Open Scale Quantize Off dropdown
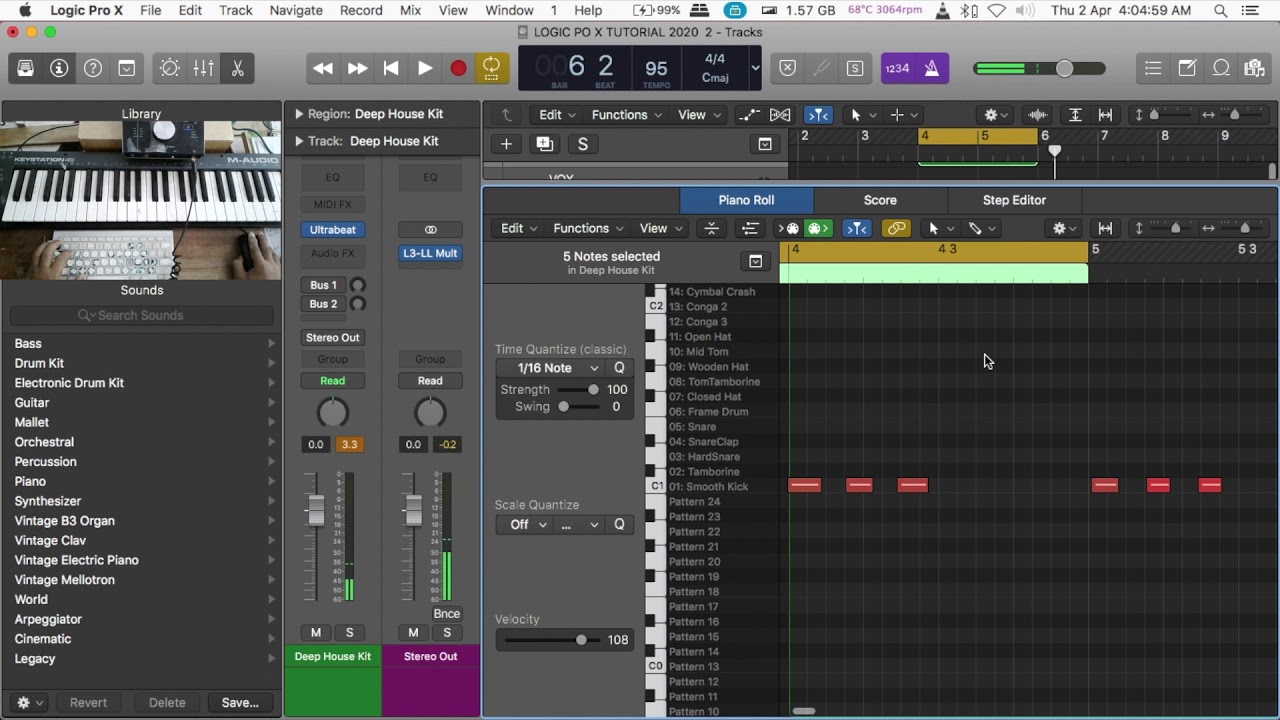1280x720 pixels. click(x=523, y=525)
